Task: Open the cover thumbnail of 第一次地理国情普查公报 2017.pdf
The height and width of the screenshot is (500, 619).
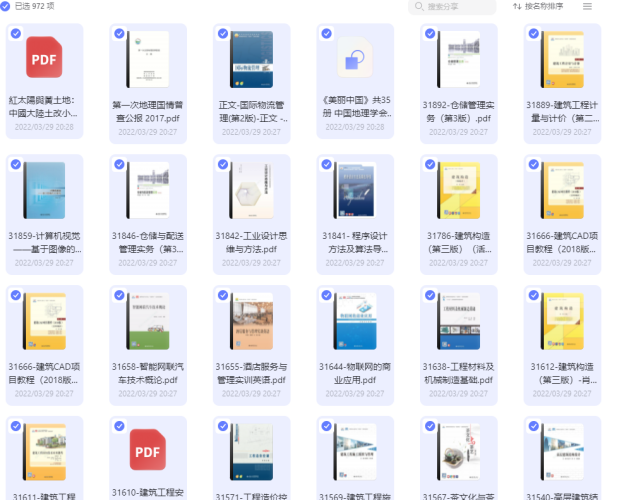Action: 148,60
